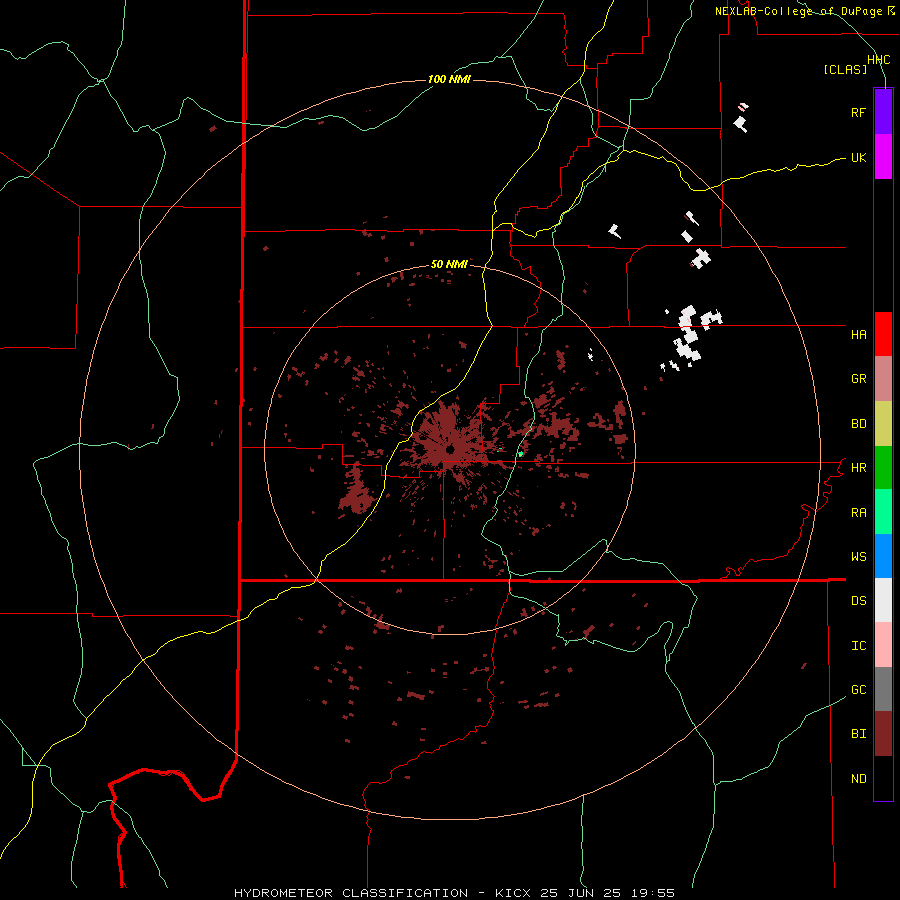Select the HR legend label
The width and height of the screenshot is (900, 900).
click(x=858, y=467)
